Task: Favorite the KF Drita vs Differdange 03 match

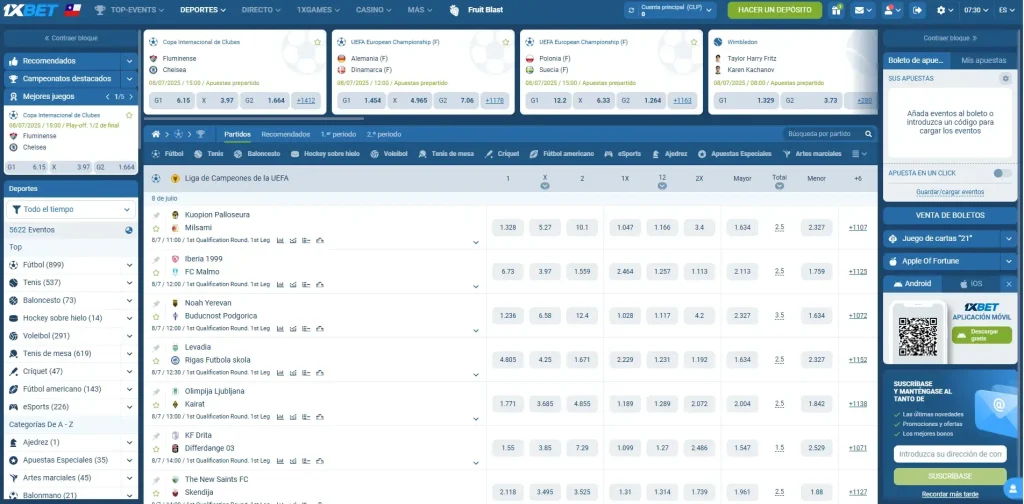Action: pos(156,449)
